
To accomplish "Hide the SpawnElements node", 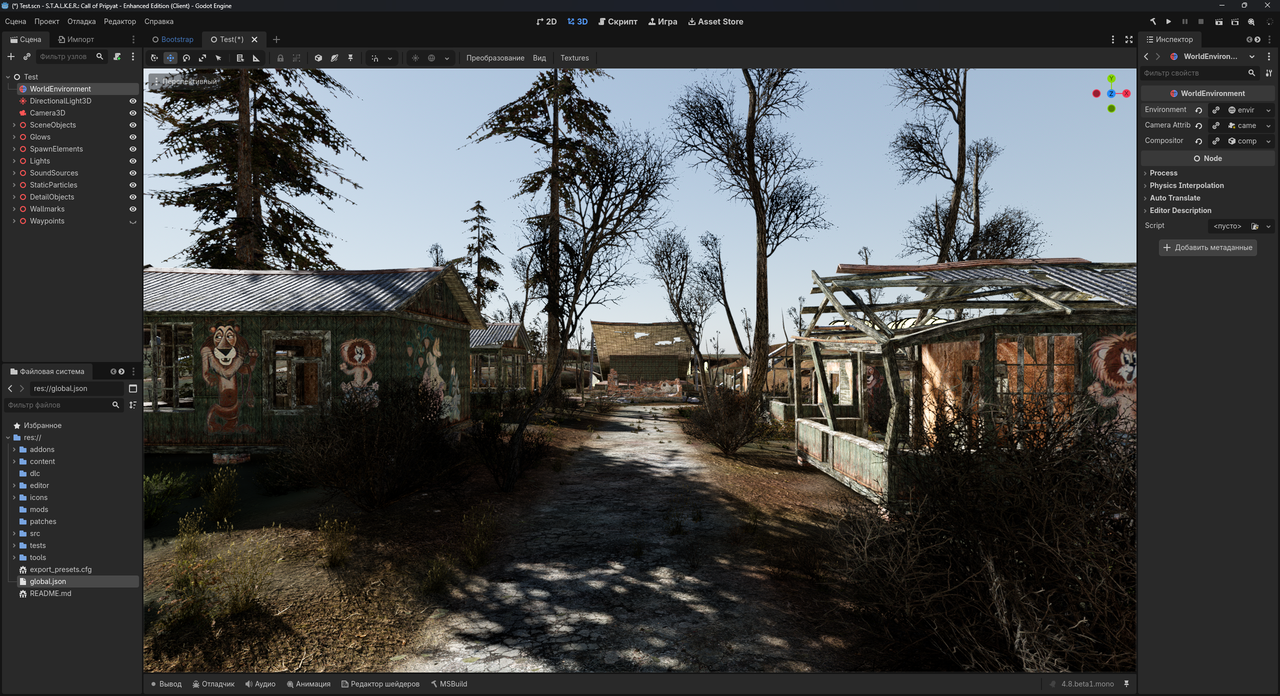I will click(x=133, y=149).
